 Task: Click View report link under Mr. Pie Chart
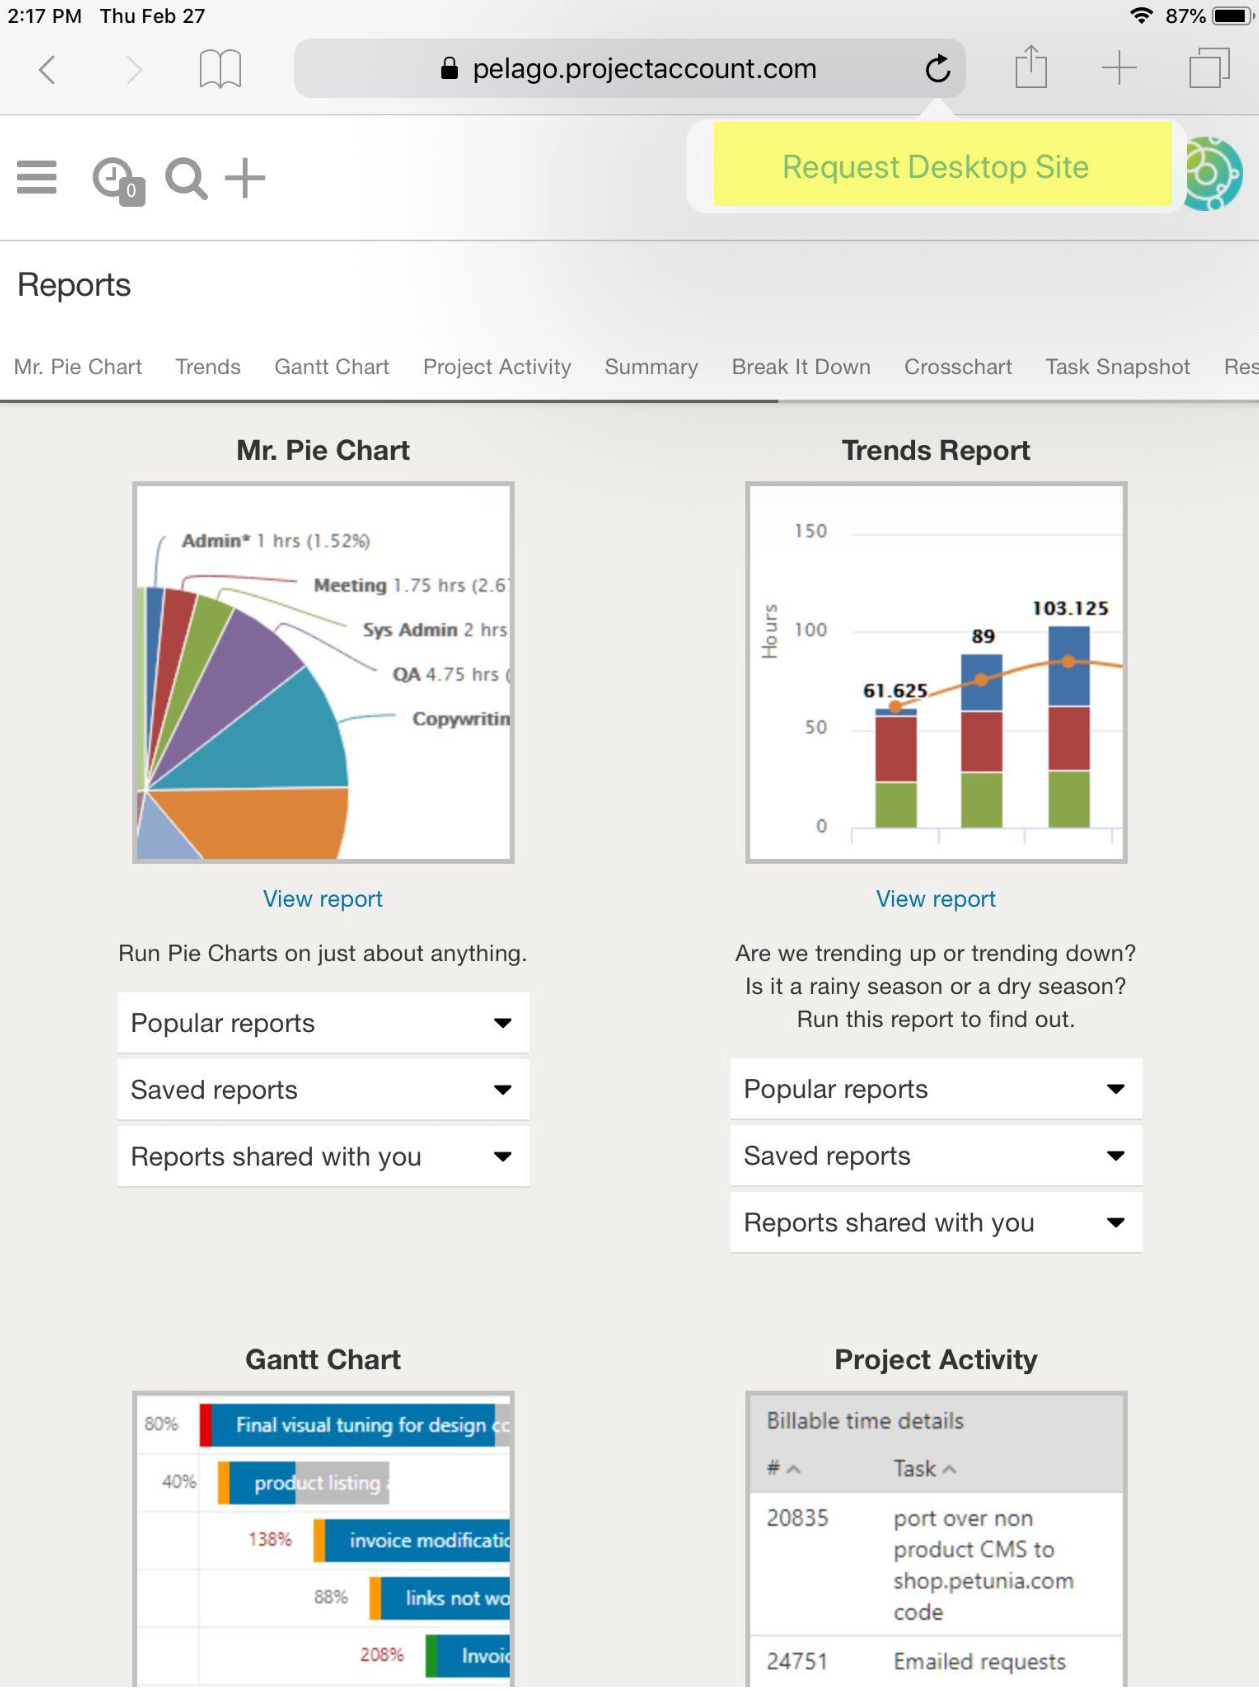(x=322, y=899)
